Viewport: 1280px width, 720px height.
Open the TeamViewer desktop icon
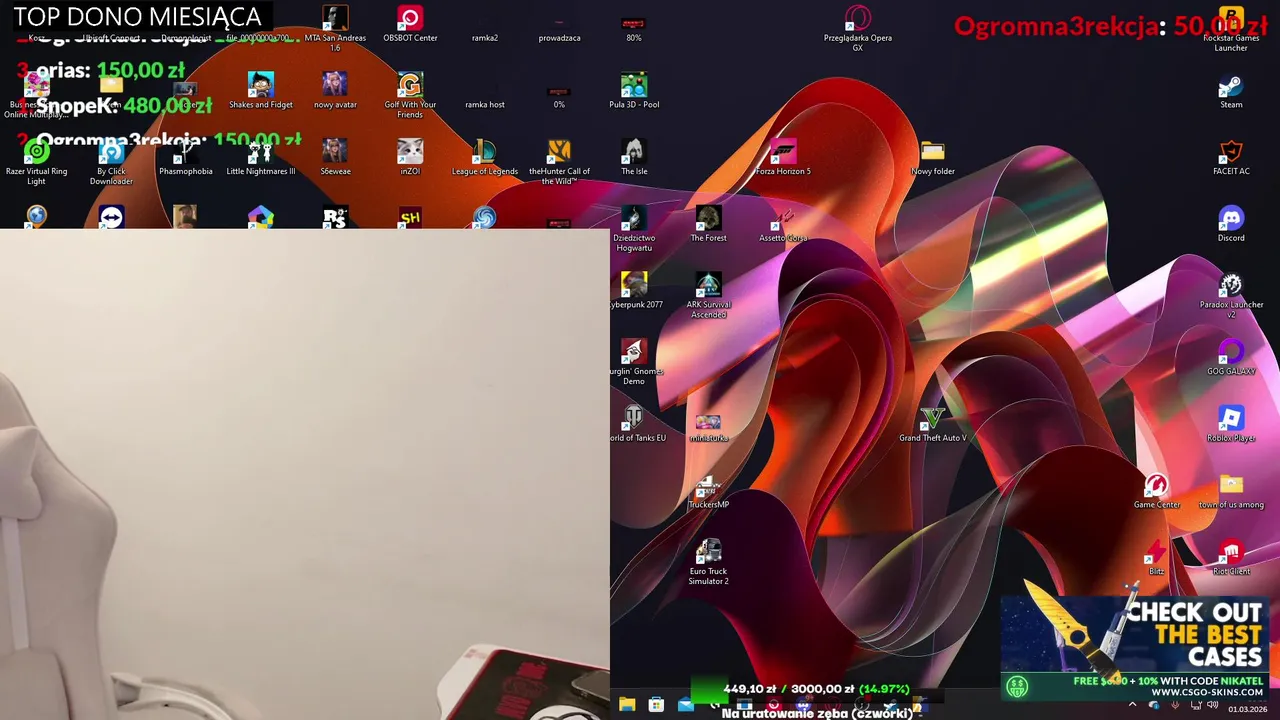click(x=111, y=217)
